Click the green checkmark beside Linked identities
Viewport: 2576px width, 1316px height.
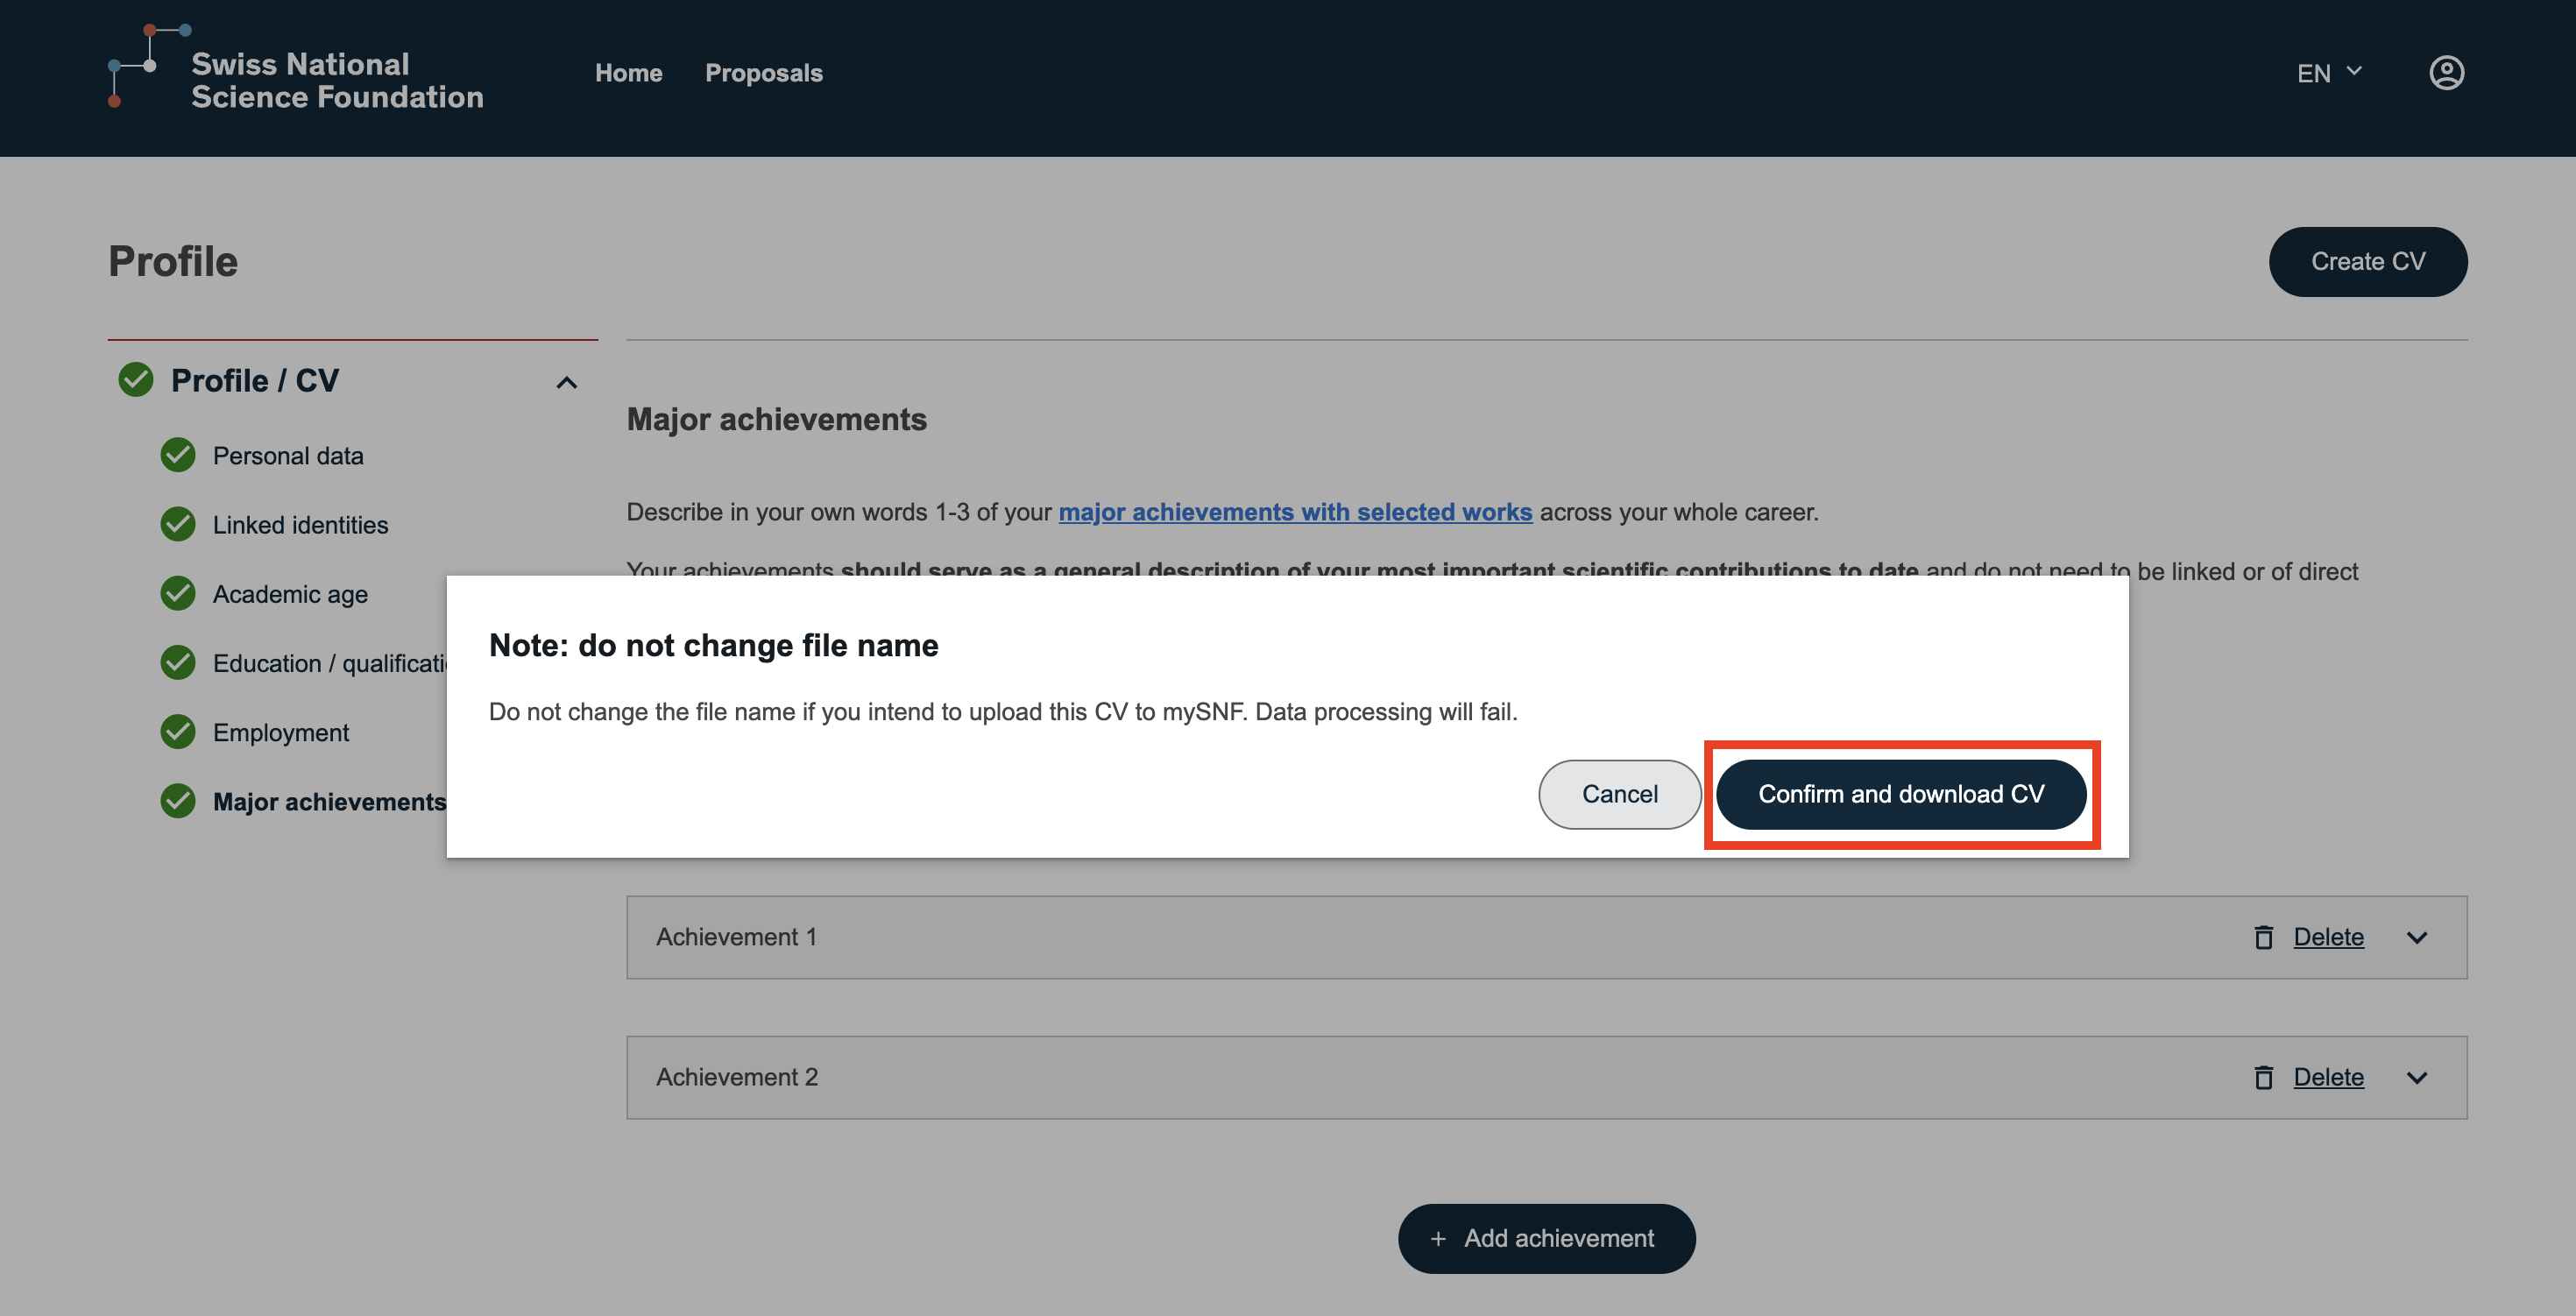(x=178, y=524)
